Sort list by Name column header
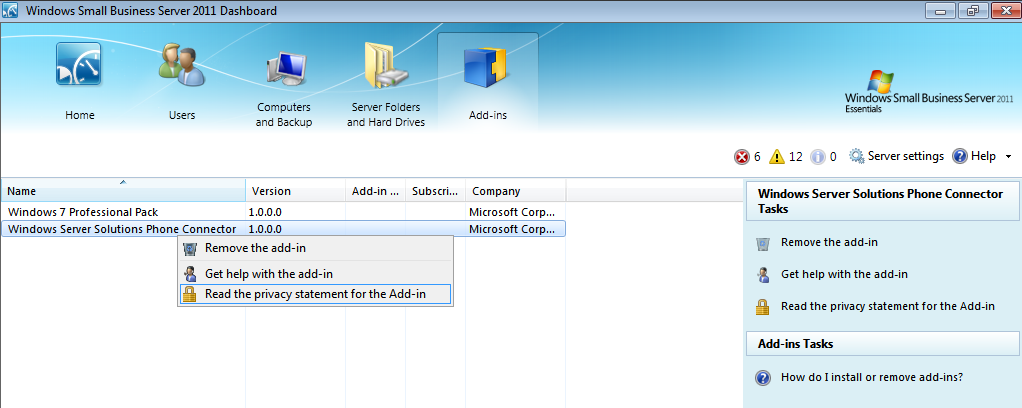 [x=123, y=191]
